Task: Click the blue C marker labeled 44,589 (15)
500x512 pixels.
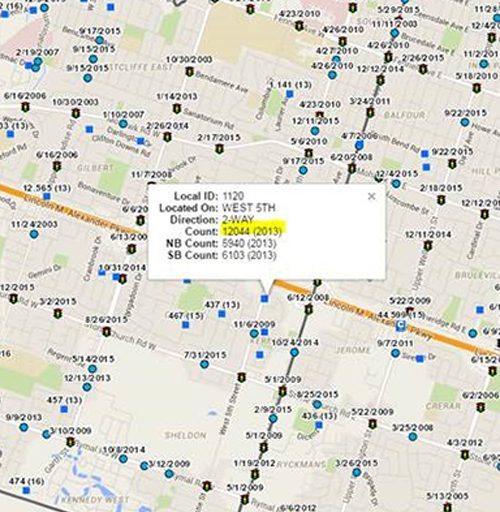Action: click(x=400, y=325)
